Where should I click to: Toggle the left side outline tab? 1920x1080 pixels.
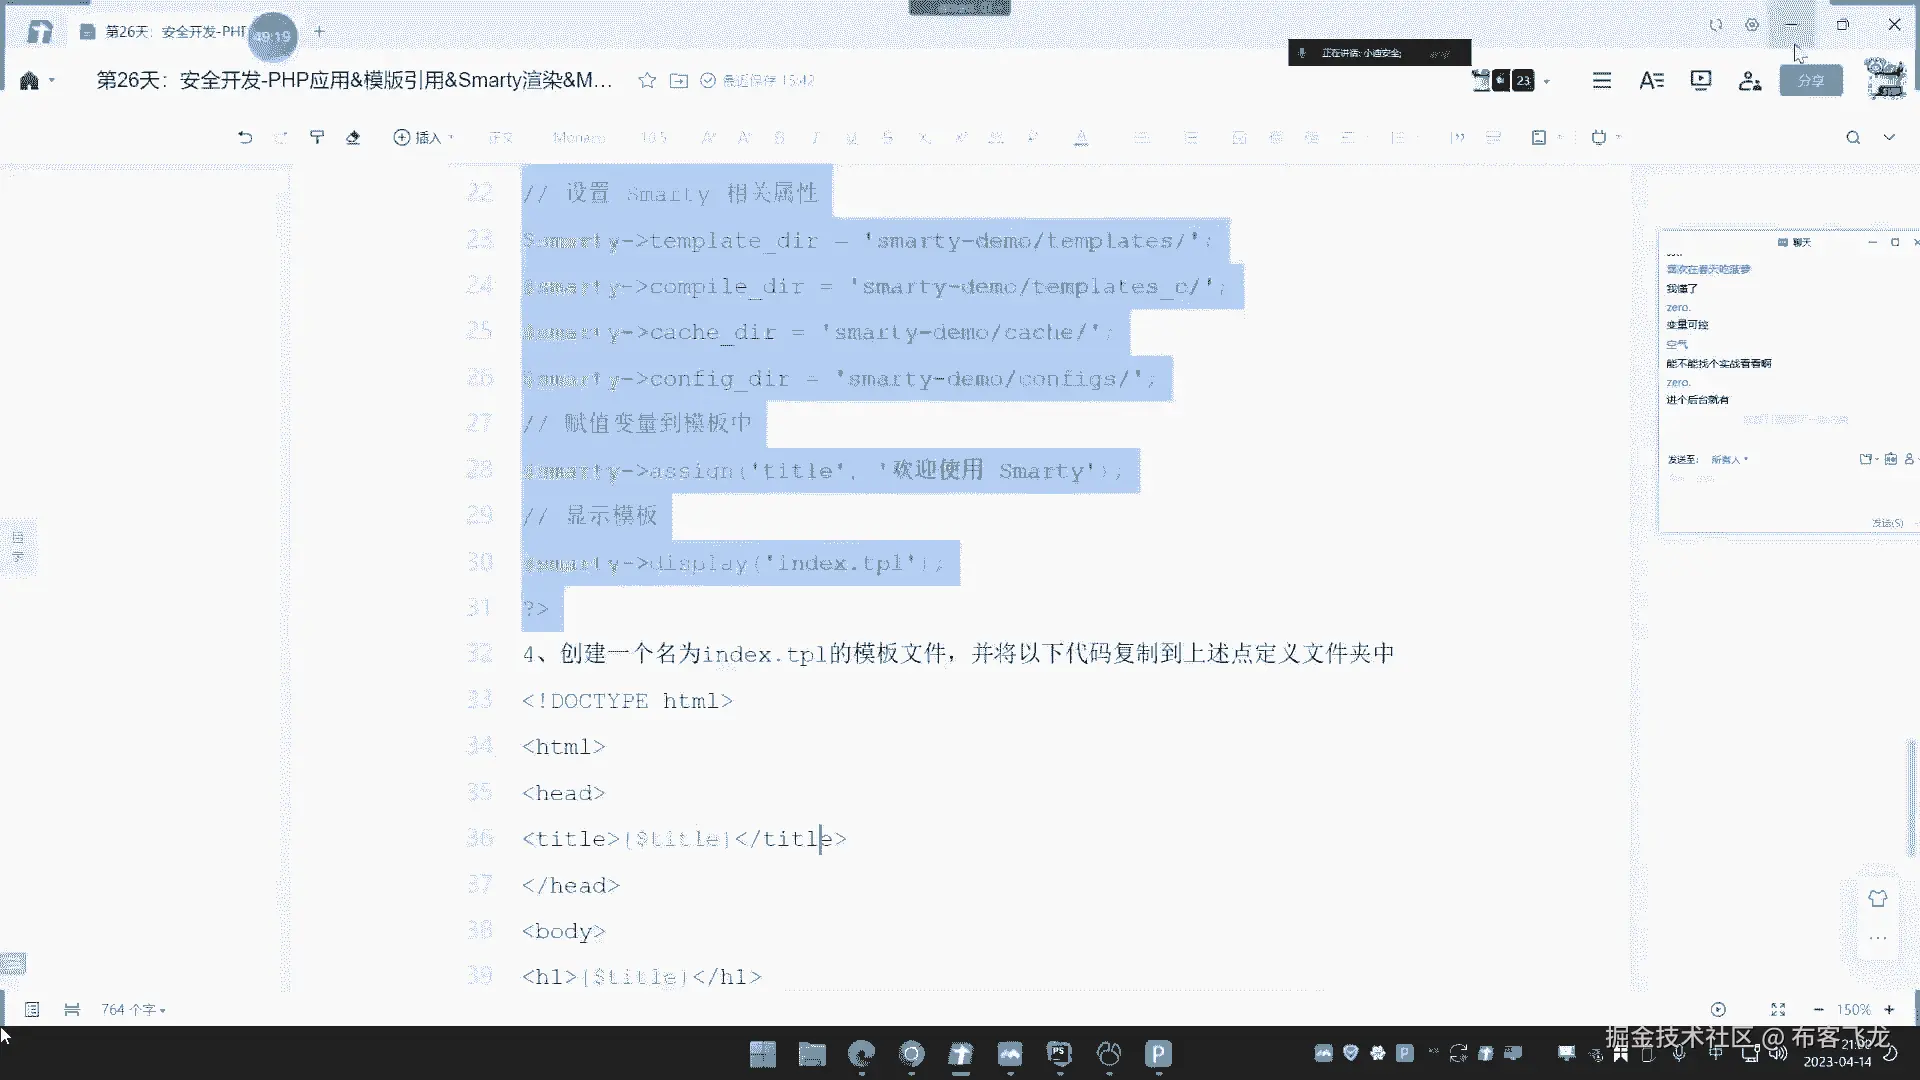coord(18,546)
